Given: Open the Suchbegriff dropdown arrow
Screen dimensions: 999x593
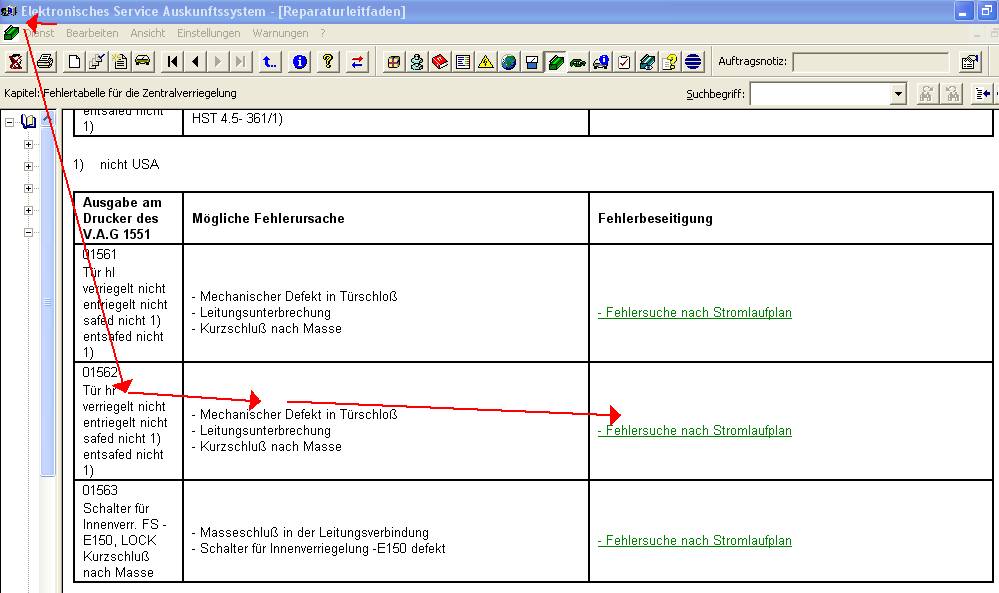Looking at the screenshot, I should pos(897,94).
